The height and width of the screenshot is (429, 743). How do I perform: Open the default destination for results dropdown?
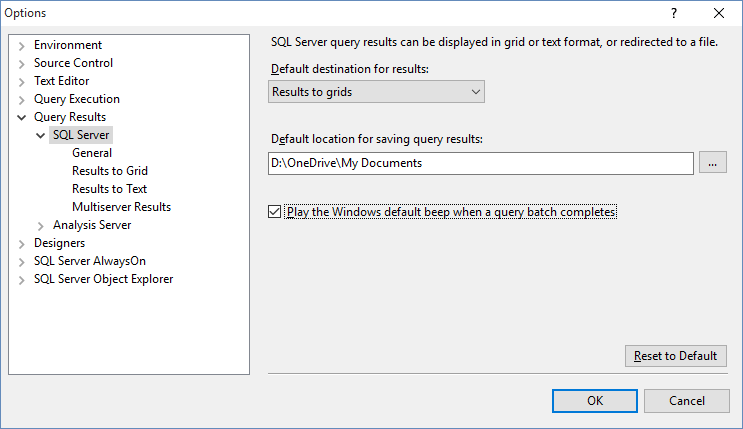click(376, 92)
